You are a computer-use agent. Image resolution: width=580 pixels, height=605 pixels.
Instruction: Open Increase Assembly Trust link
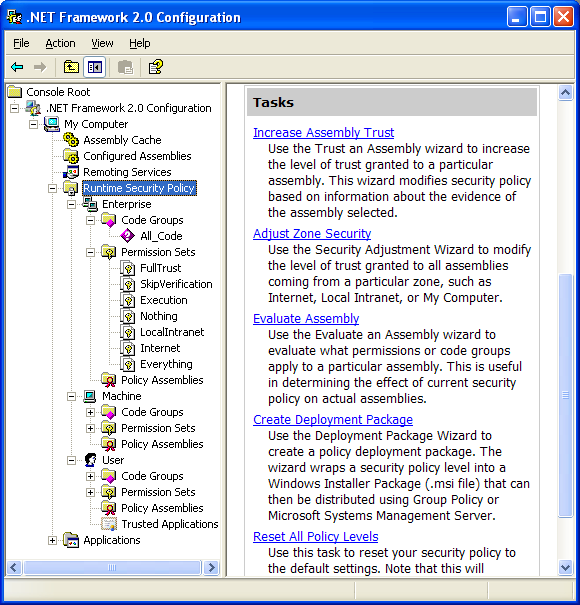(x=323, y=132)
